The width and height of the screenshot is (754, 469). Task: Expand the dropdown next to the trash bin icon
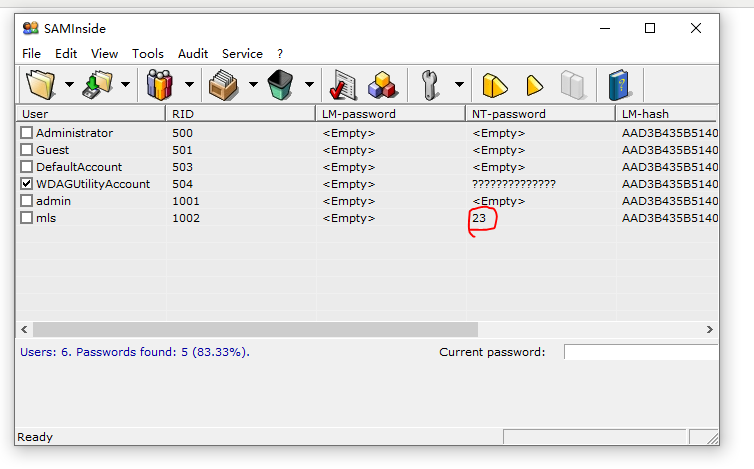[309, 85]
